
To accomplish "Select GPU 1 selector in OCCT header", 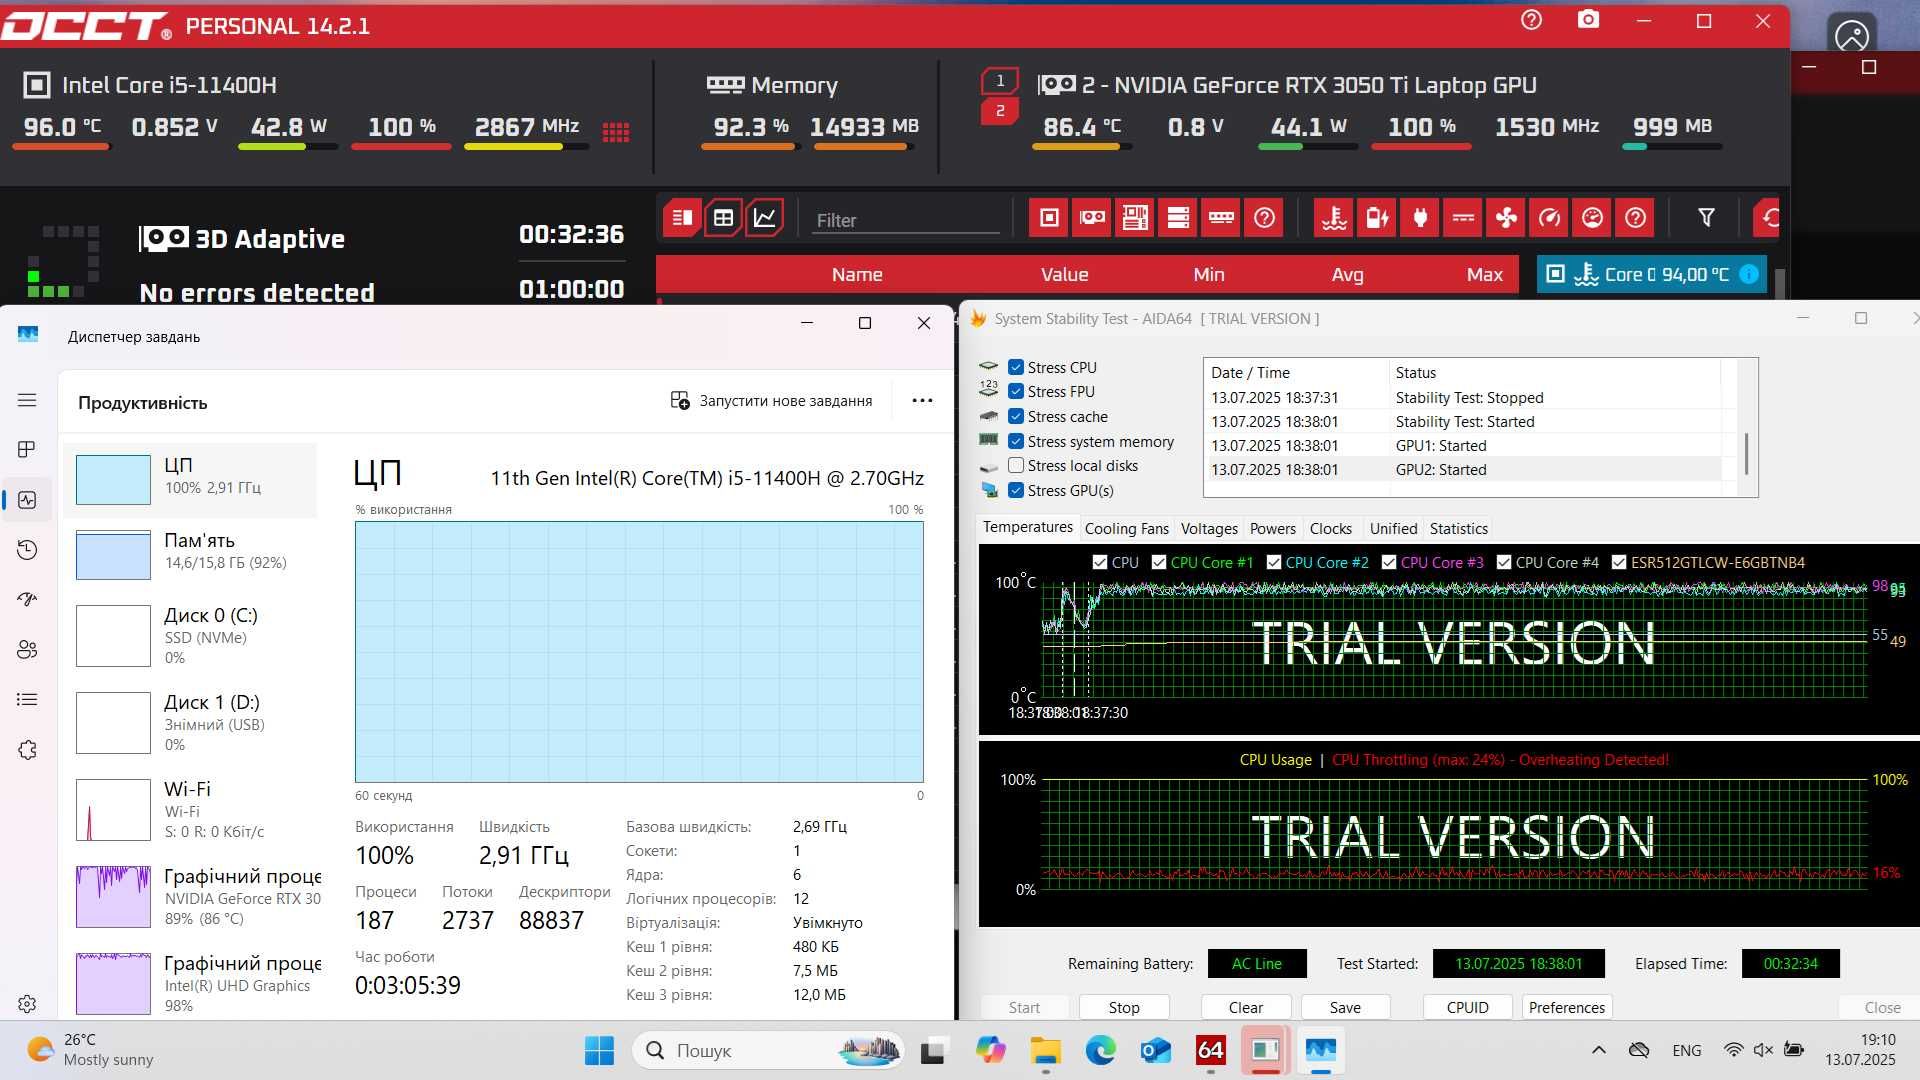I will [x=1000, y=81].
